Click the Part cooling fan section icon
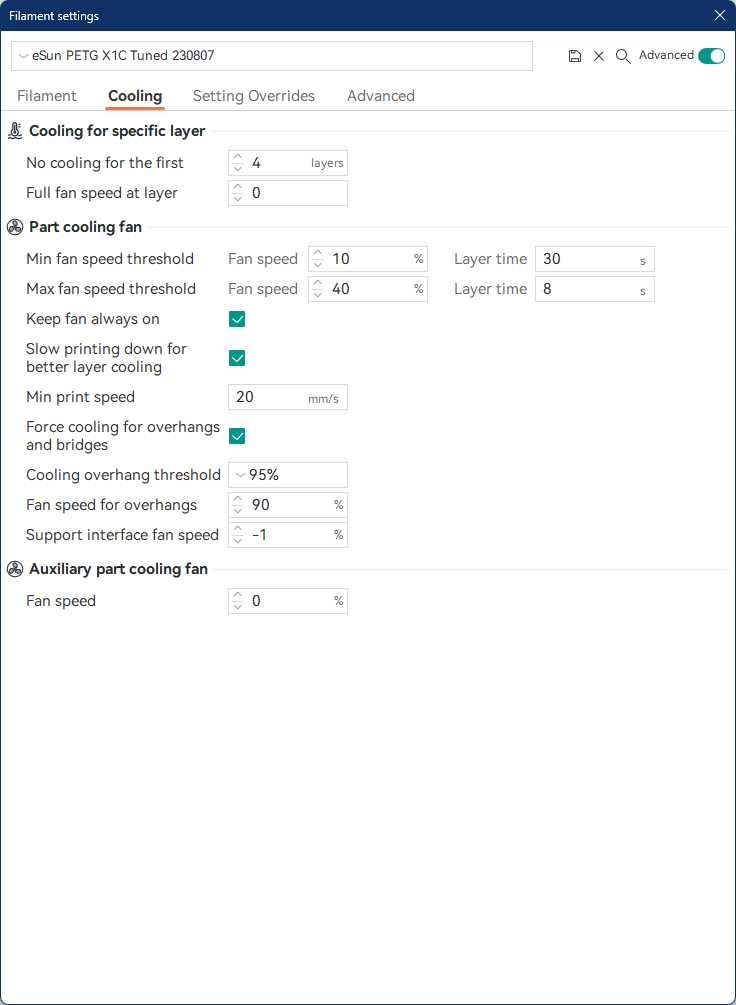Image resolution: width=736 pixels, height=1005 pixels. [x=15, y=226]
